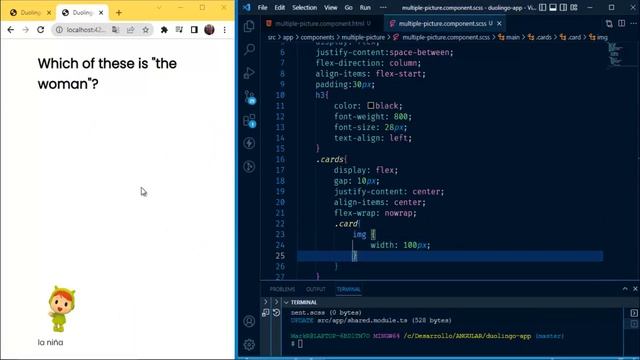Click the editor minimap
The image size is (640, 360).
pos(615,54)
